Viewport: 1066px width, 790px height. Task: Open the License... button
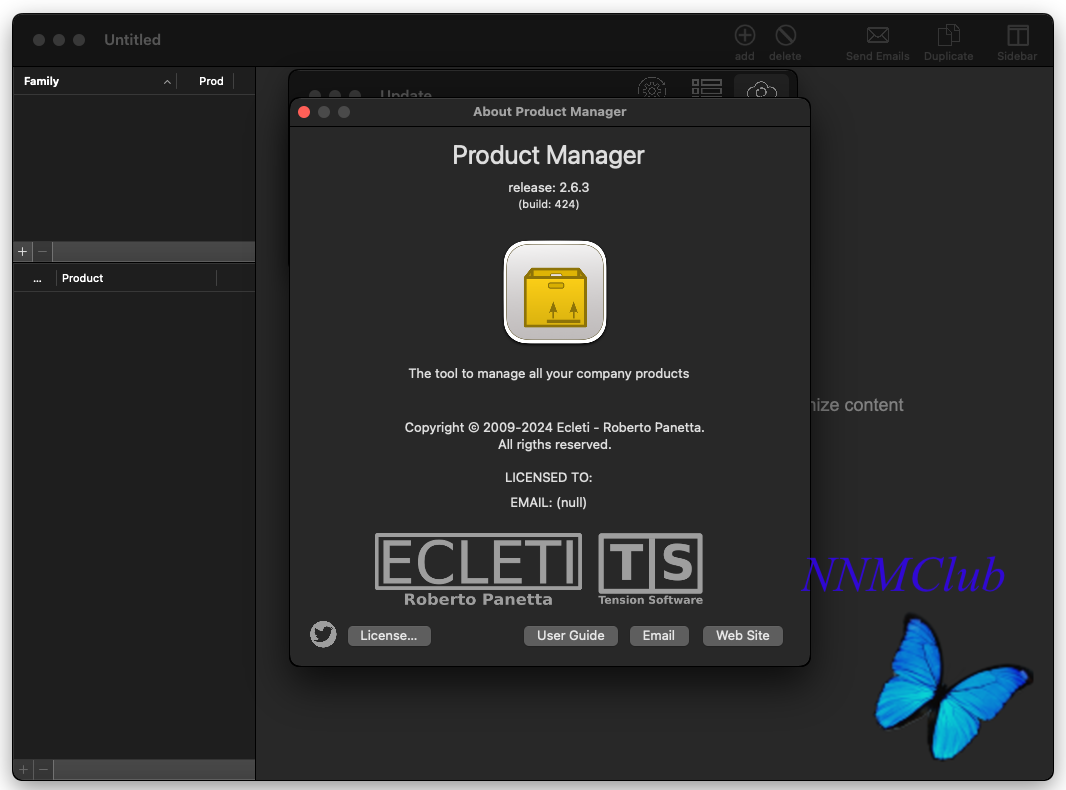(x=389, y=636)
